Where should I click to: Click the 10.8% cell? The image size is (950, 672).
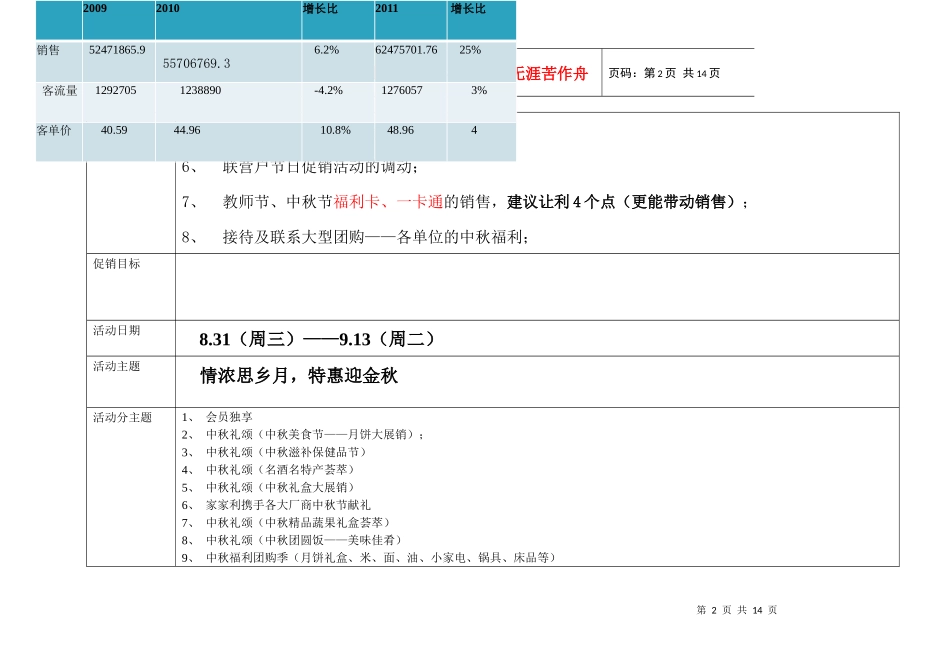click(336, 130)
